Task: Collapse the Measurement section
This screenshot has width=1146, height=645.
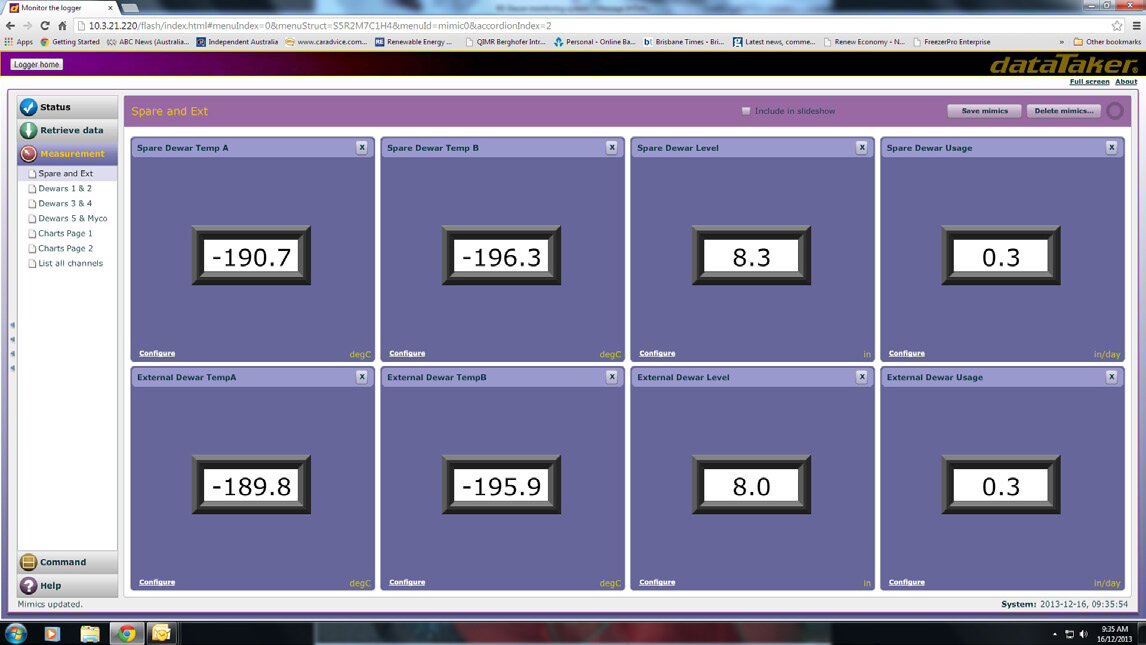Action: click(x=67, y=153)
